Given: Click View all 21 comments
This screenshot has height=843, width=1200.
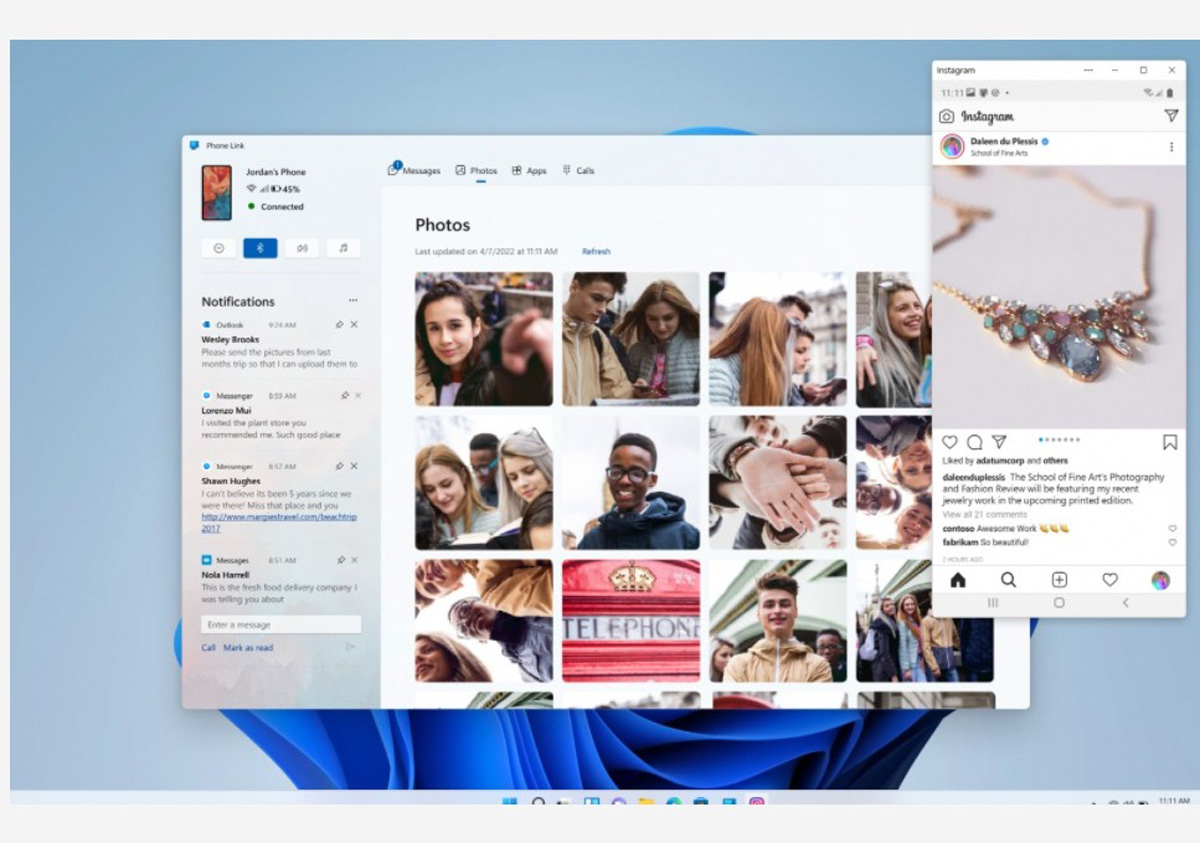Looking at the screenshot, I should [x=984, y=514].
